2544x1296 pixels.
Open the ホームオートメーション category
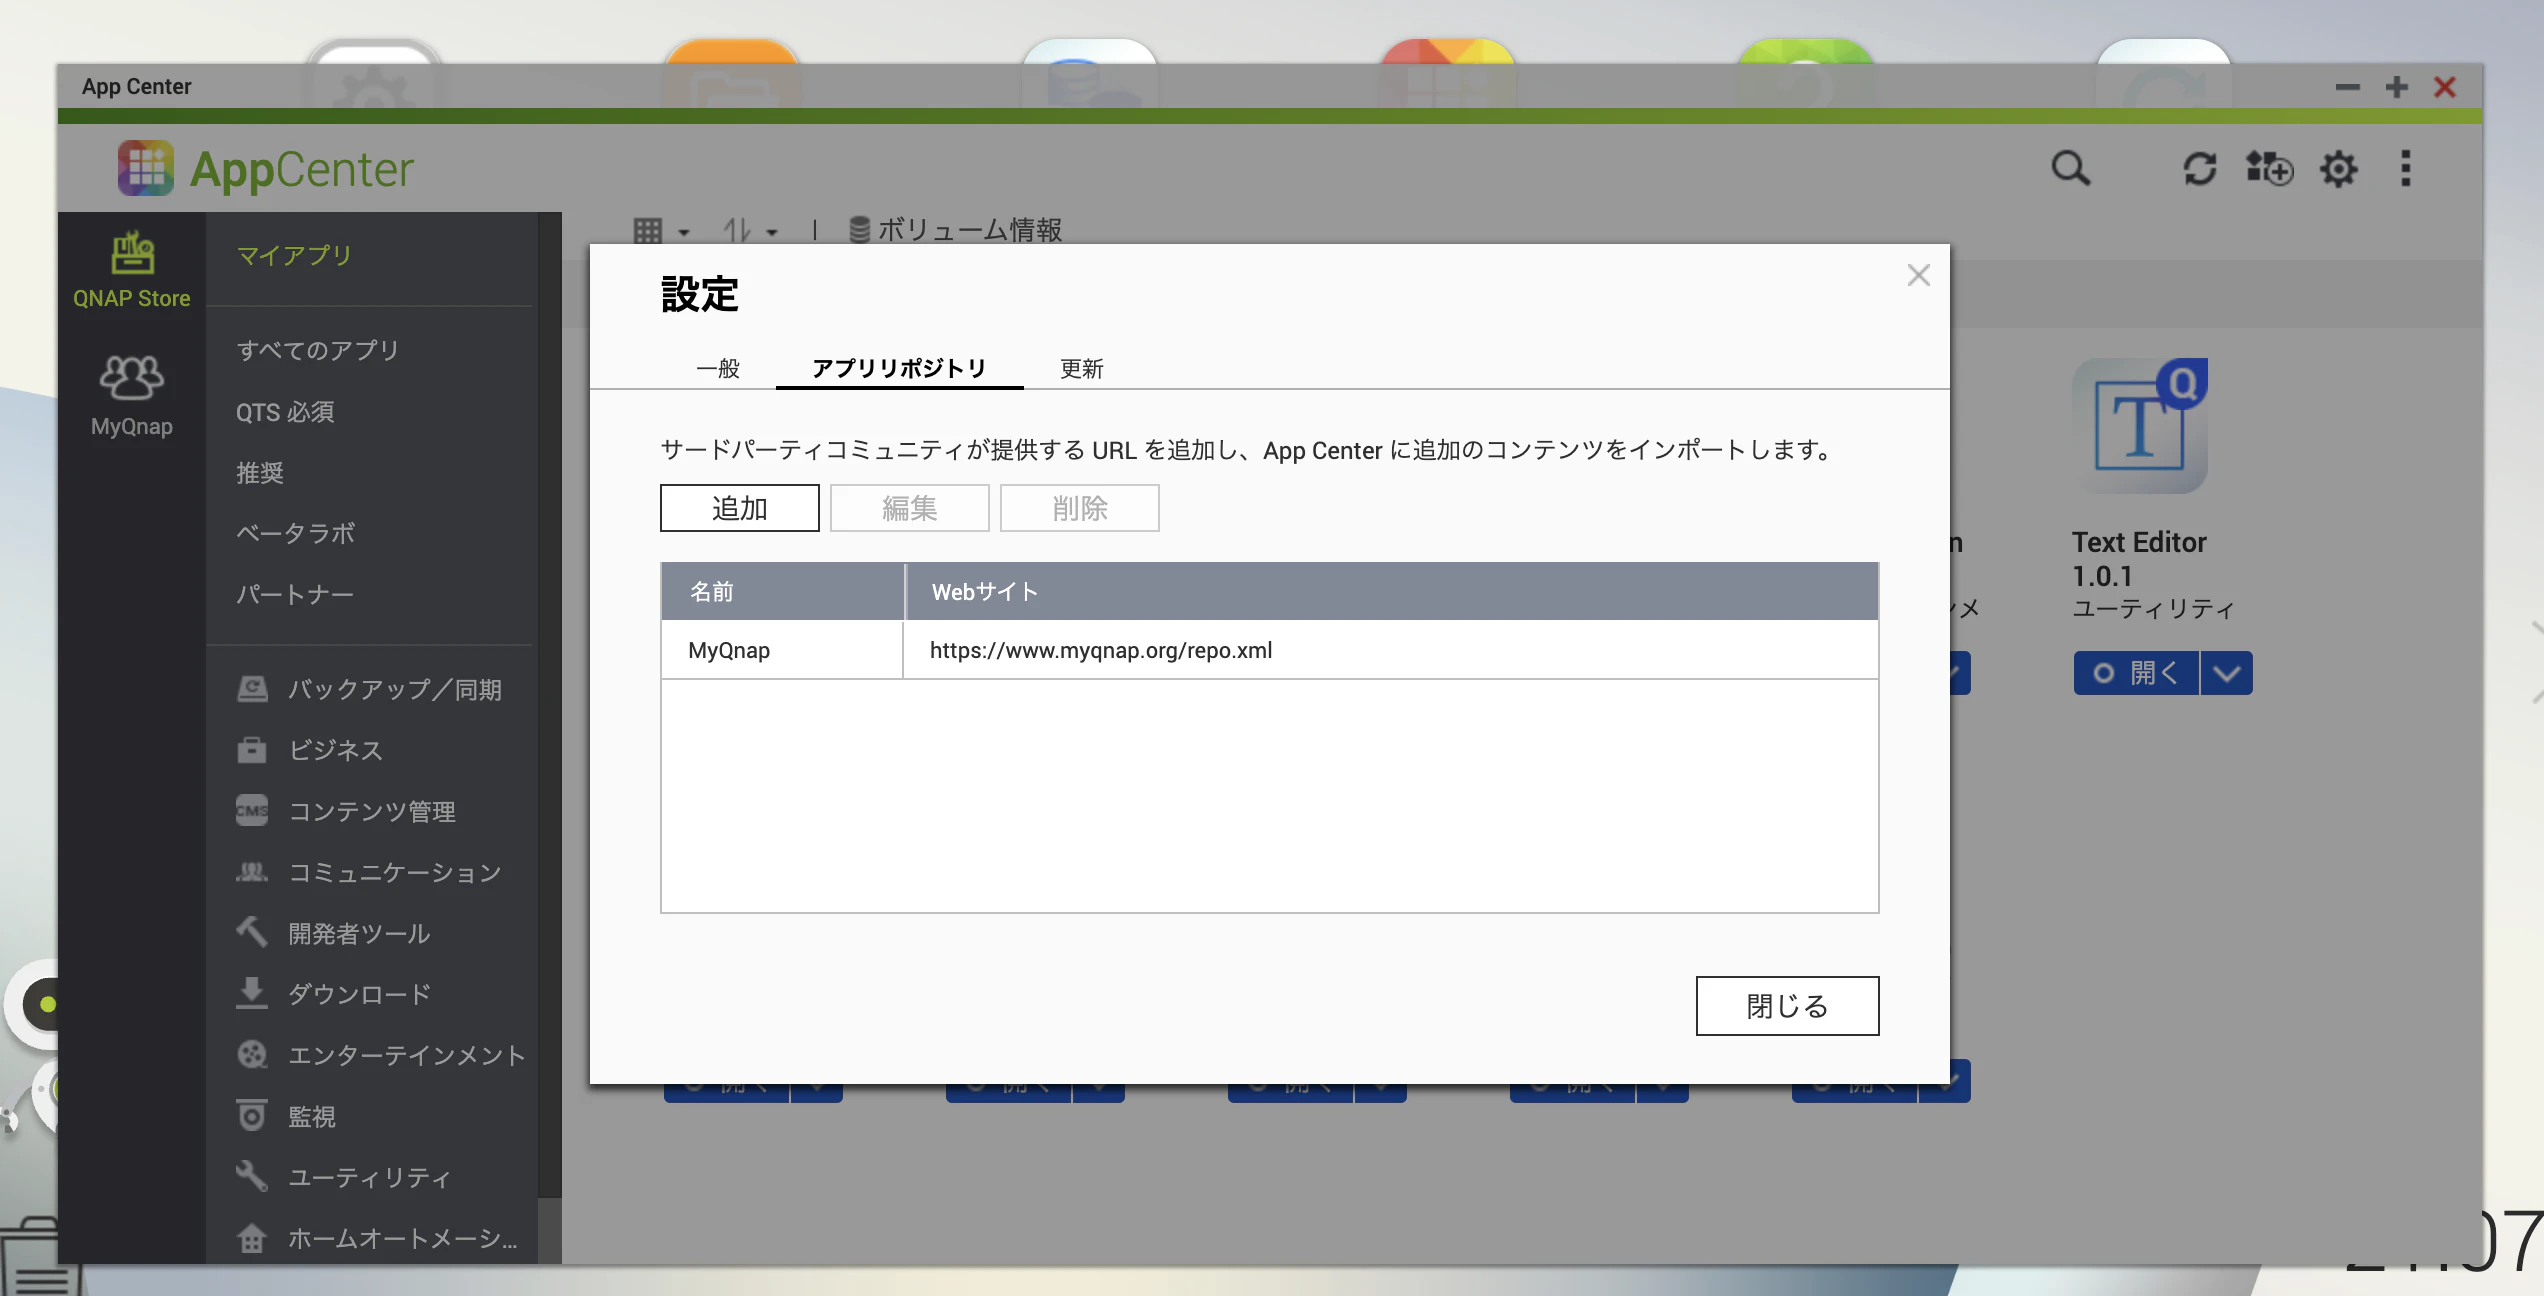(x=377, y=1238)
